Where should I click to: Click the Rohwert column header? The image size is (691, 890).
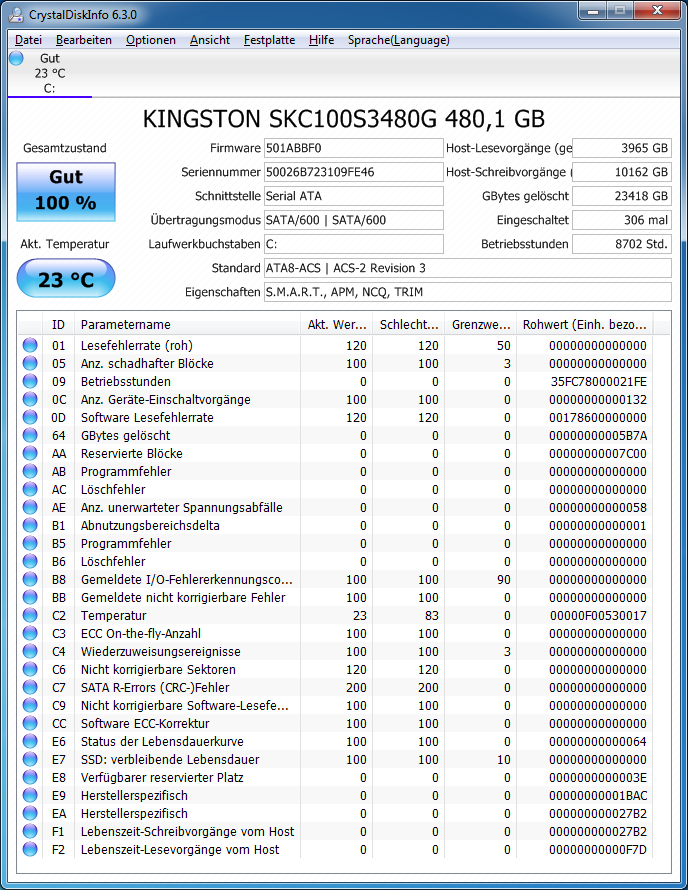point(584,325)
